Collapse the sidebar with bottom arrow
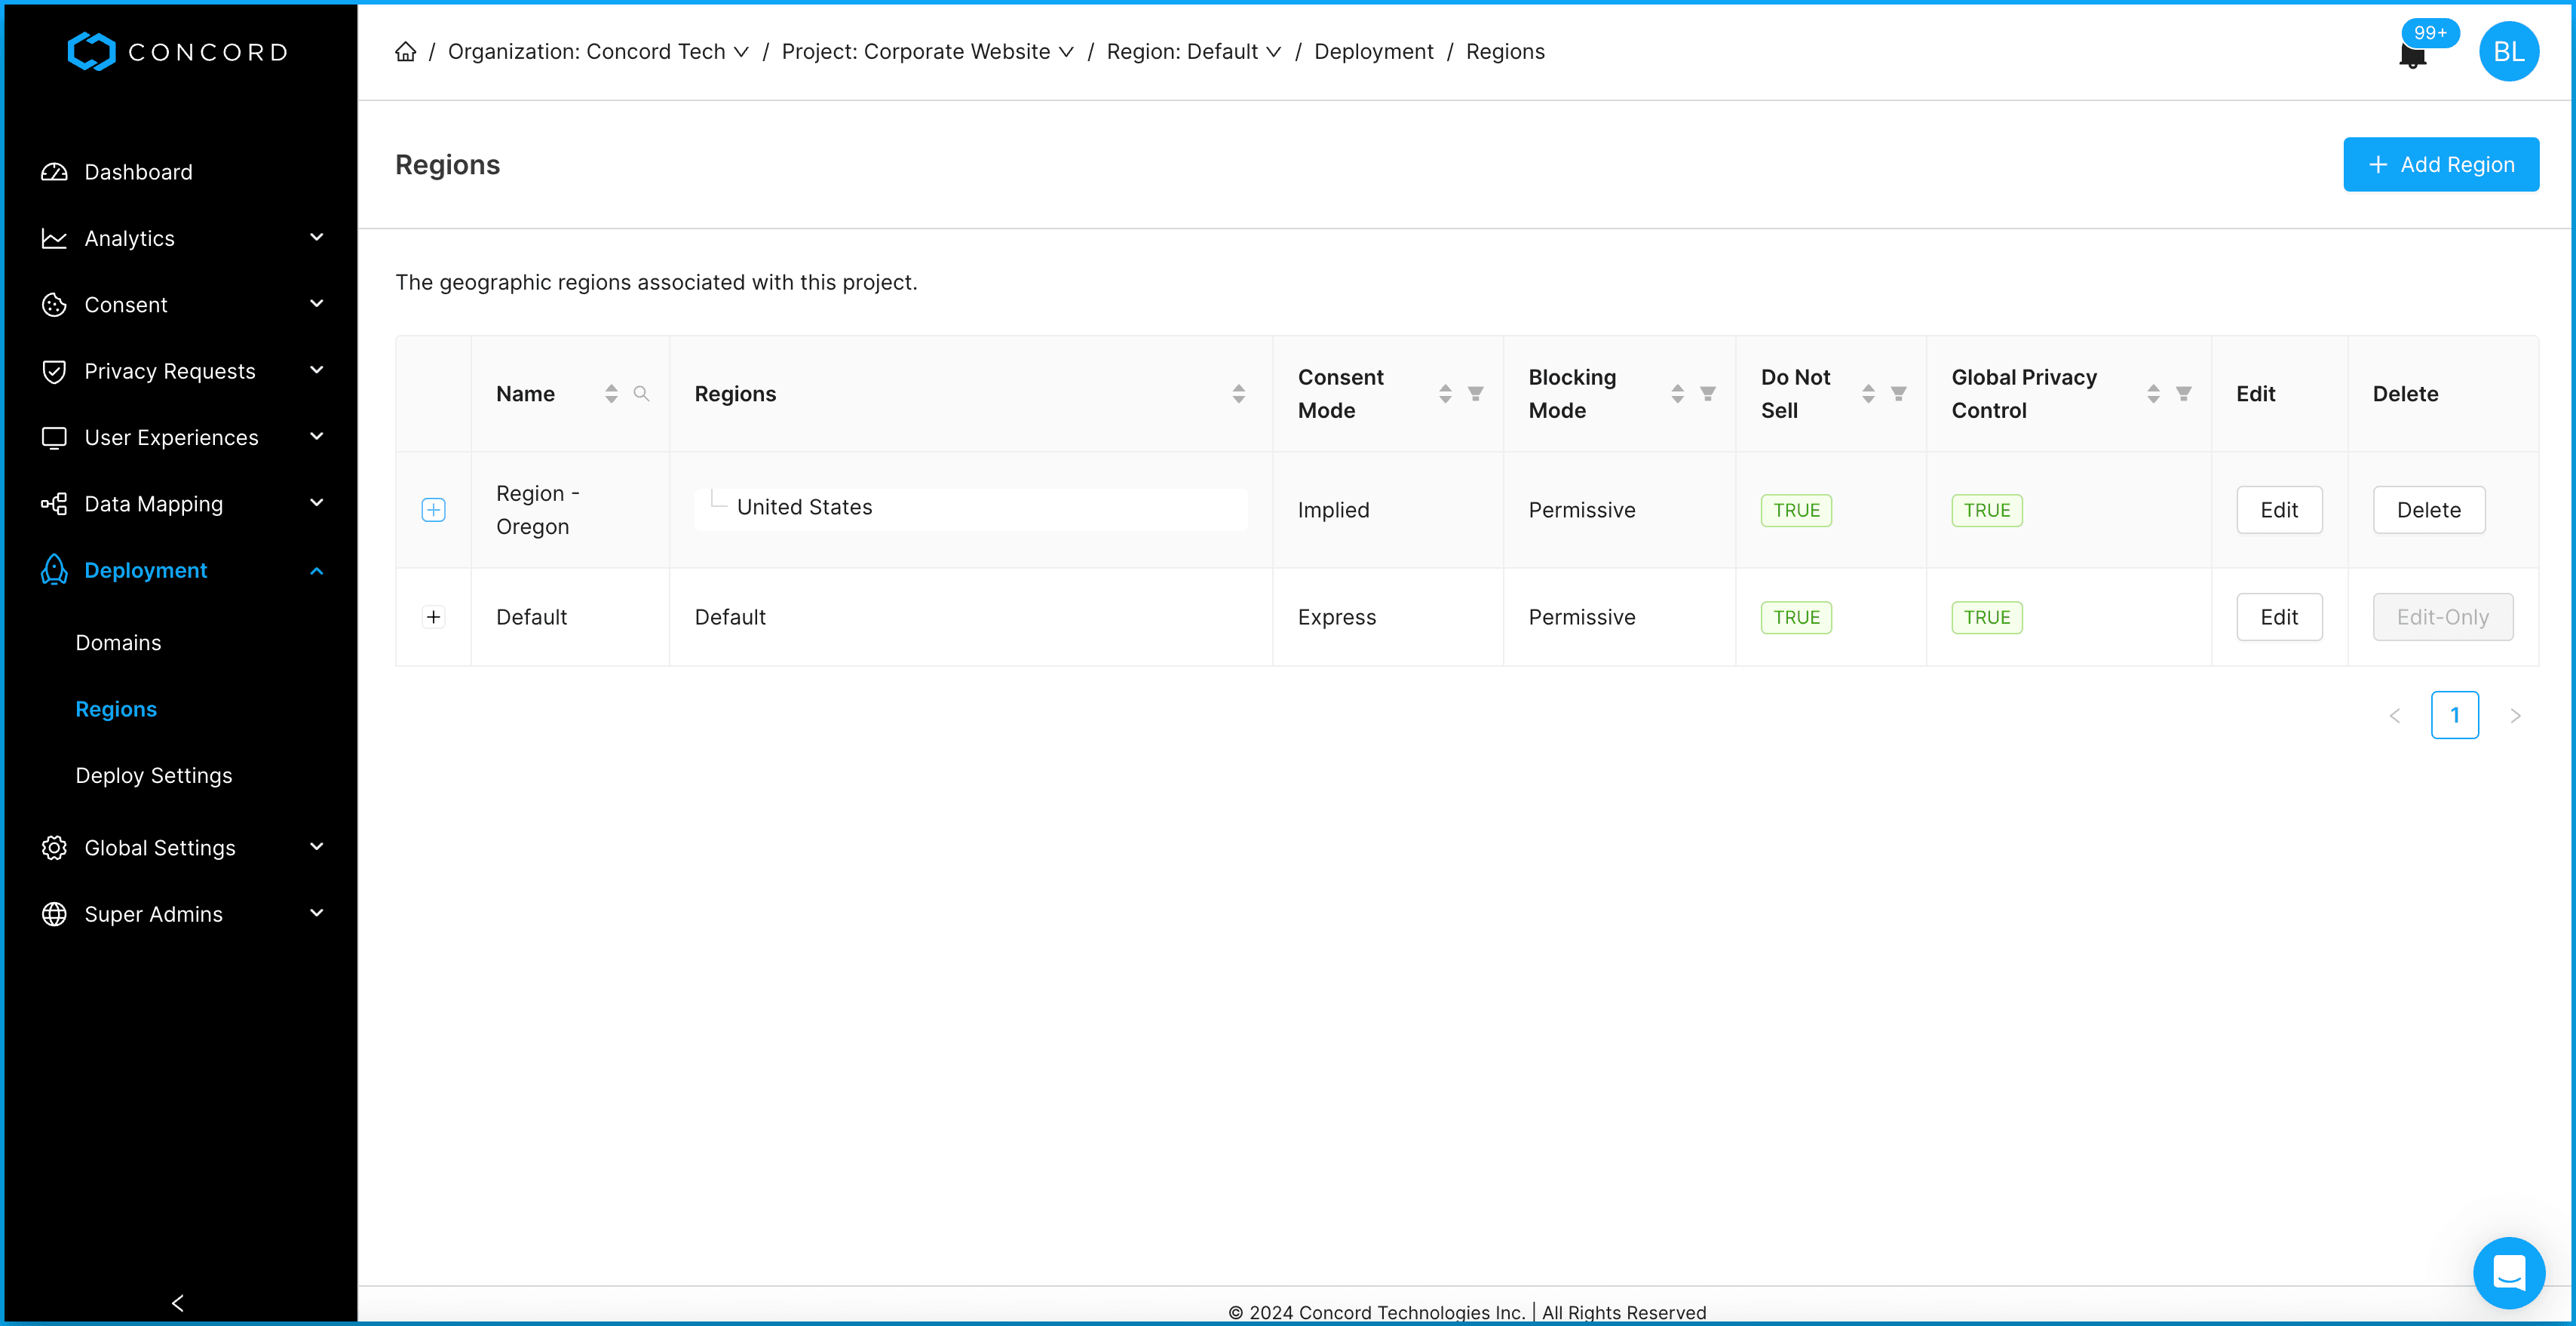The width and height of the screenshot is (2576, 1326). click(x=178, y=1302)
